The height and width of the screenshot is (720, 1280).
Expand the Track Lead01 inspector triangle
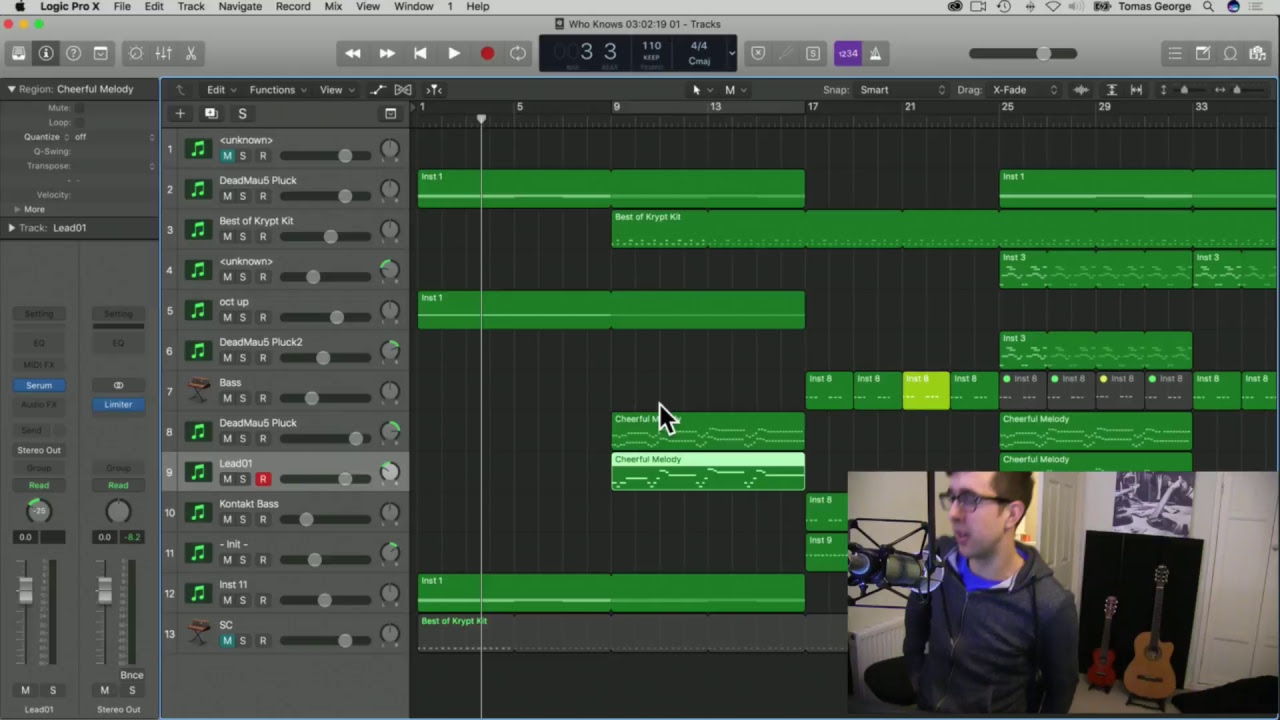(11, 228)
